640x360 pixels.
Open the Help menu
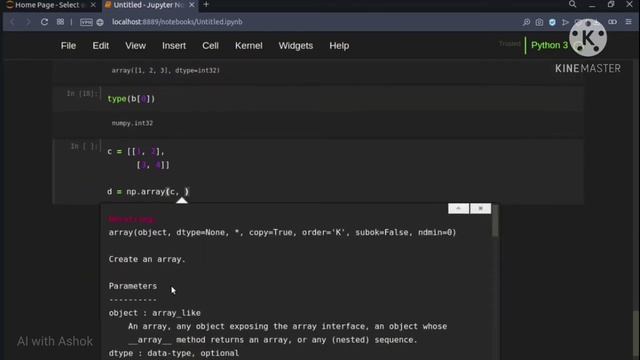339,46
